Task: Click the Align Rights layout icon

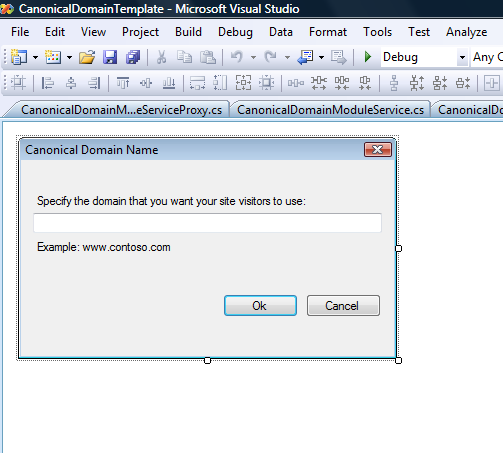Action: 94,83
